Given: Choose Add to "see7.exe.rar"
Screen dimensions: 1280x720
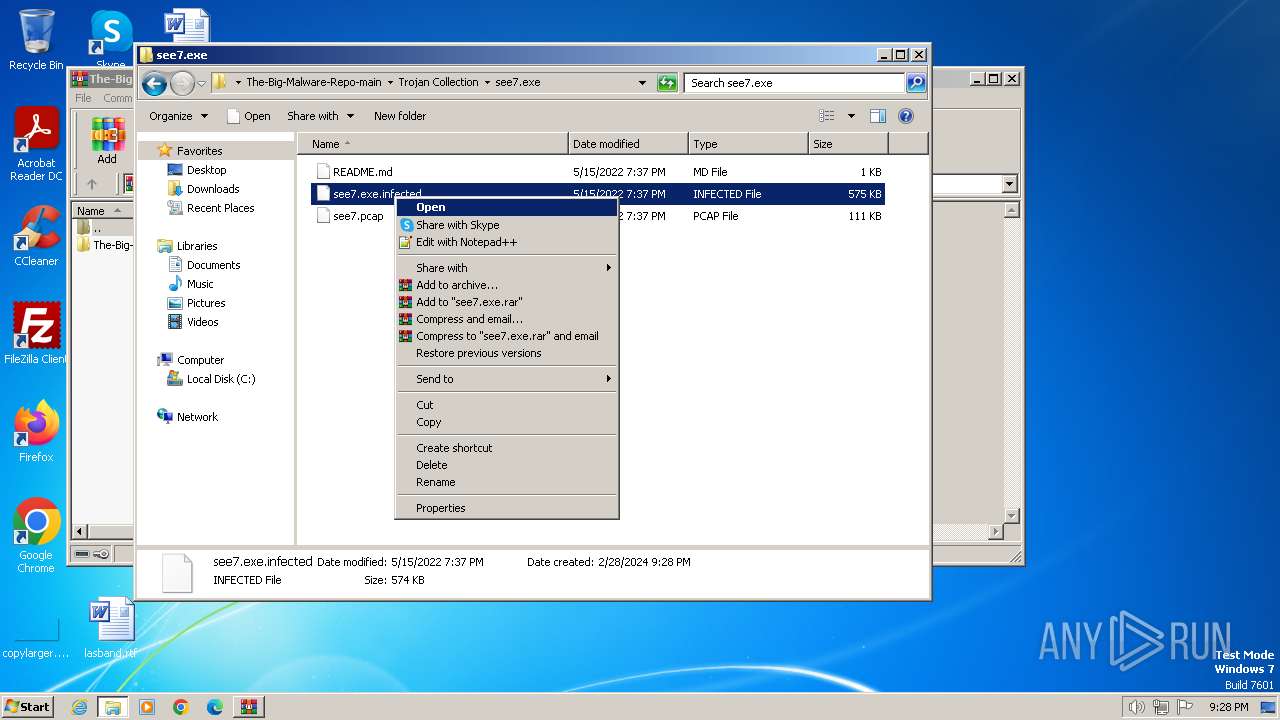Looking at the screenshot, I should click(x=507, y=302).
